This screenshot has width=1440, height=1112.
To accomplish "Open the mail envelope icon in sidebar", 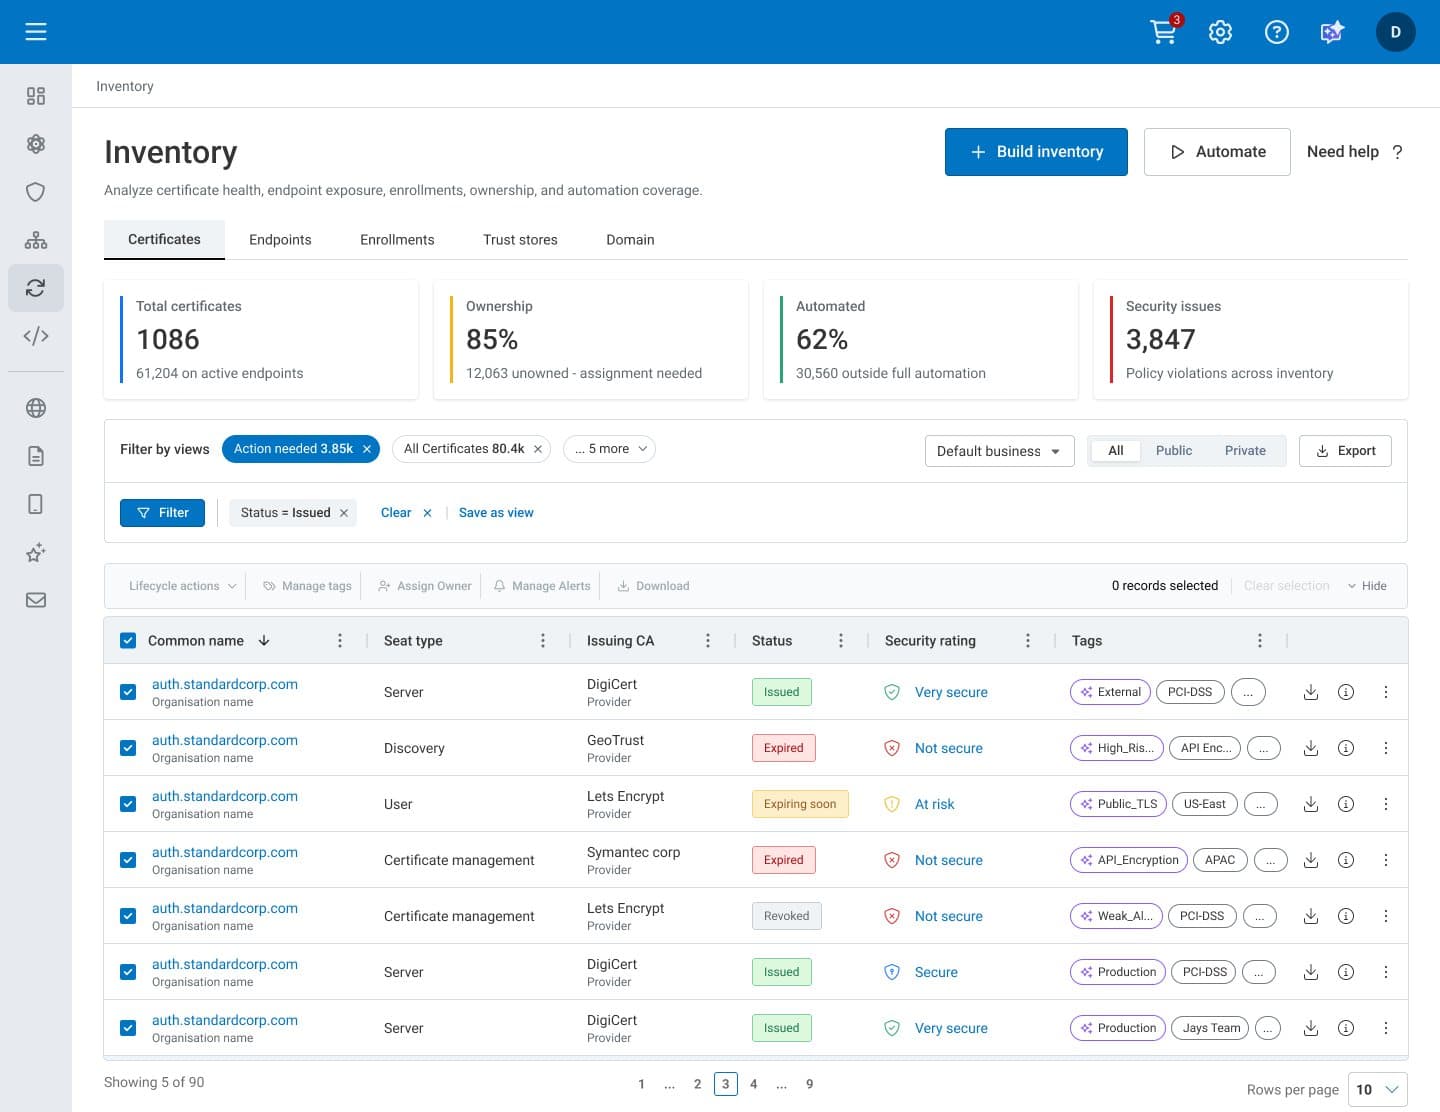I will pos(36,600).
